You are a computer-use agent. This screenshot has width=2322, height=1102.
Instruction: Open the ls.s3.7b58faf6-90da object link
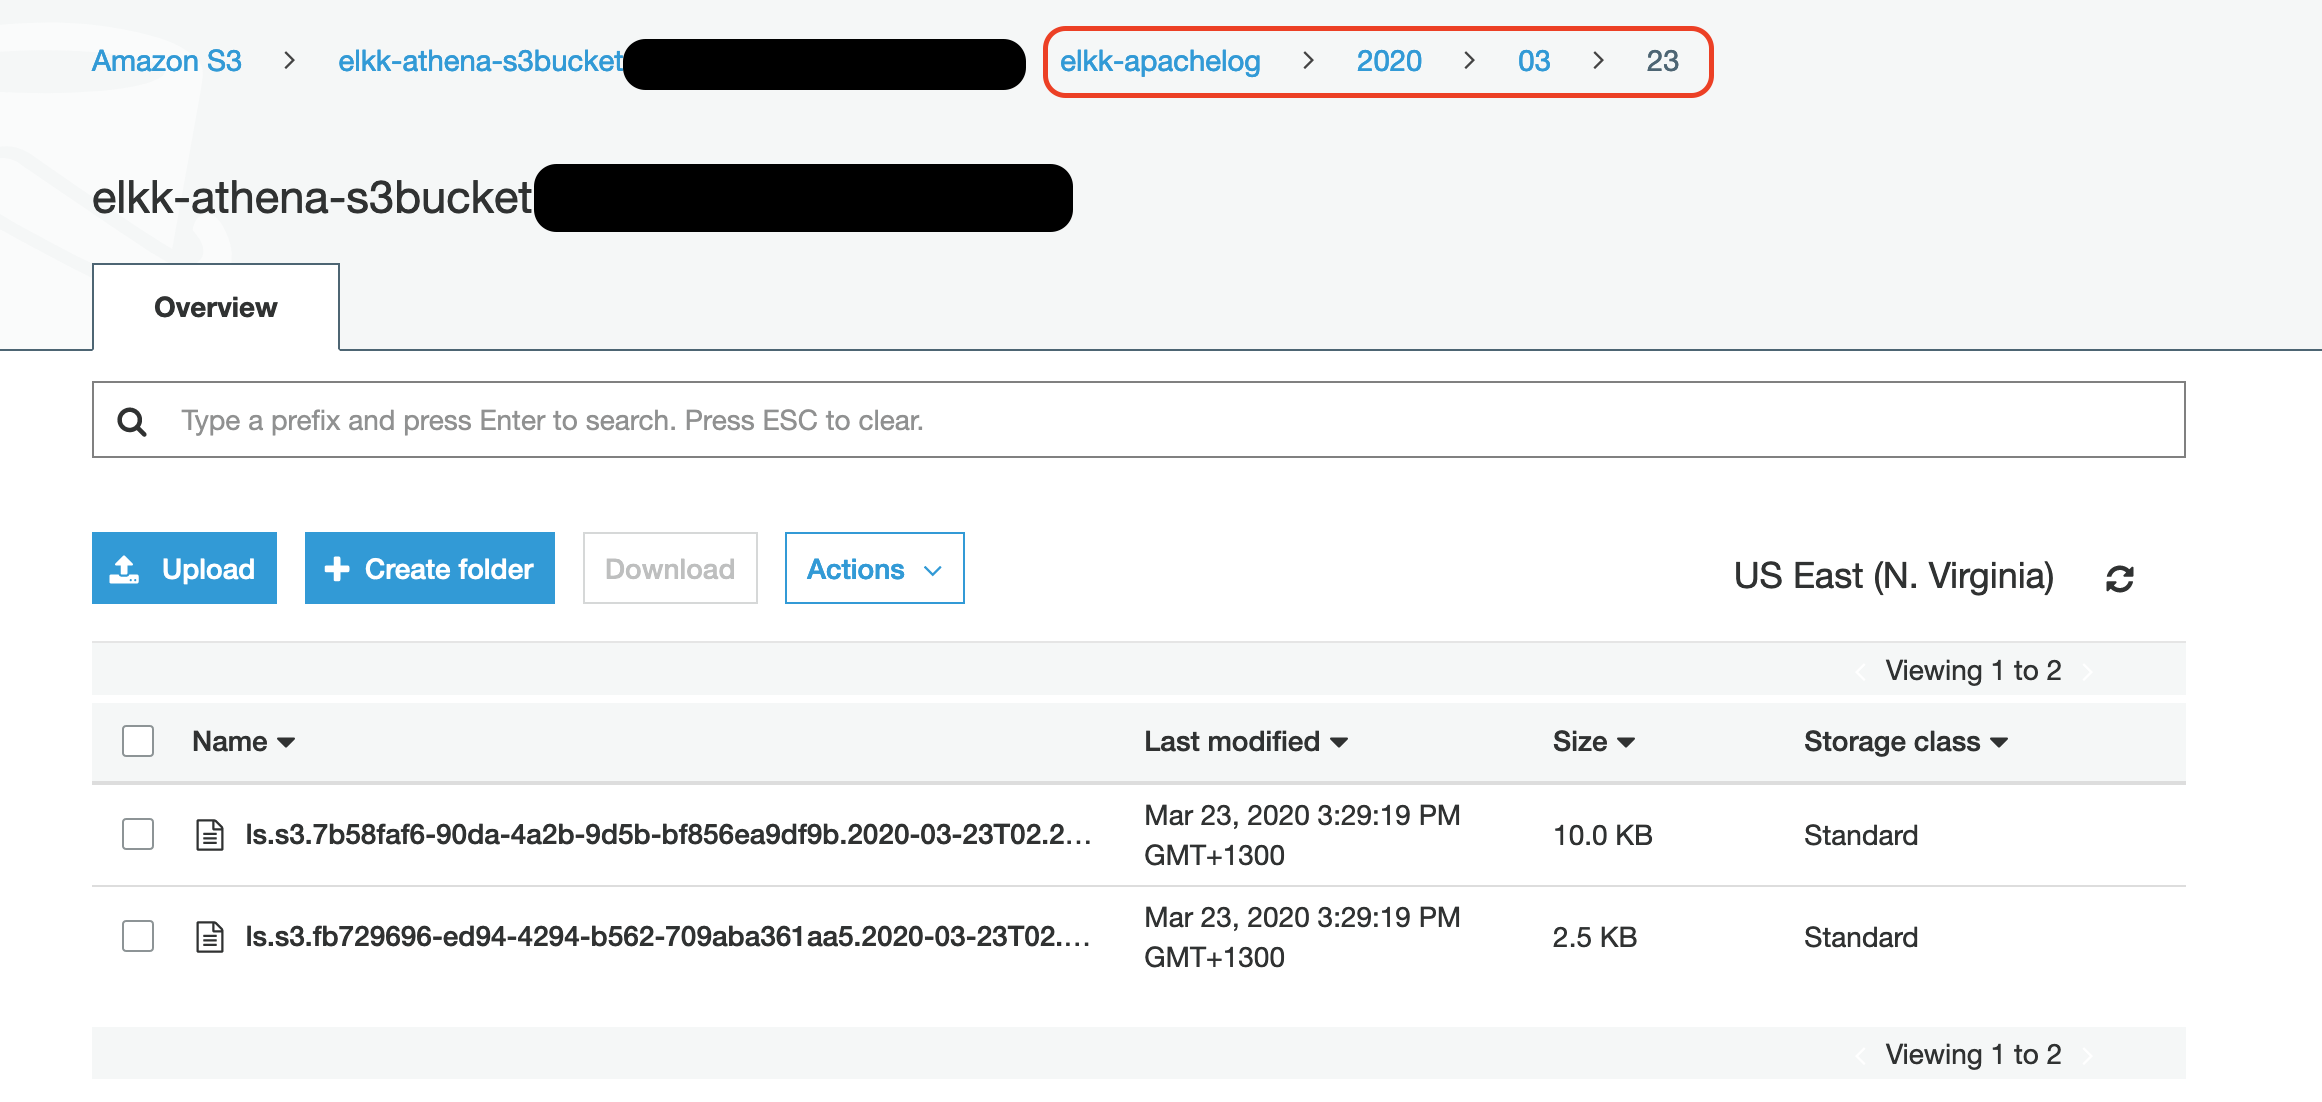tap(668, 834)
